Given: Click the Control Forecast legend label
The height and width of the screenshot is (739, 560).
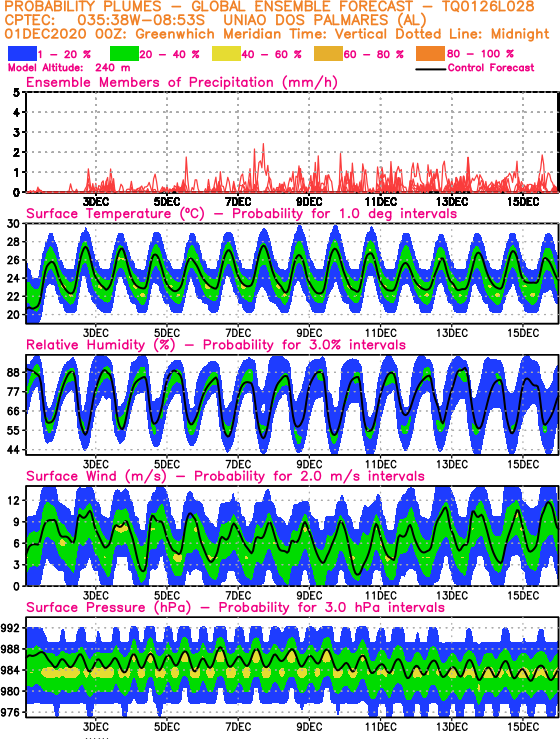Looking at the screenshot, I should (x=491, y=68).
